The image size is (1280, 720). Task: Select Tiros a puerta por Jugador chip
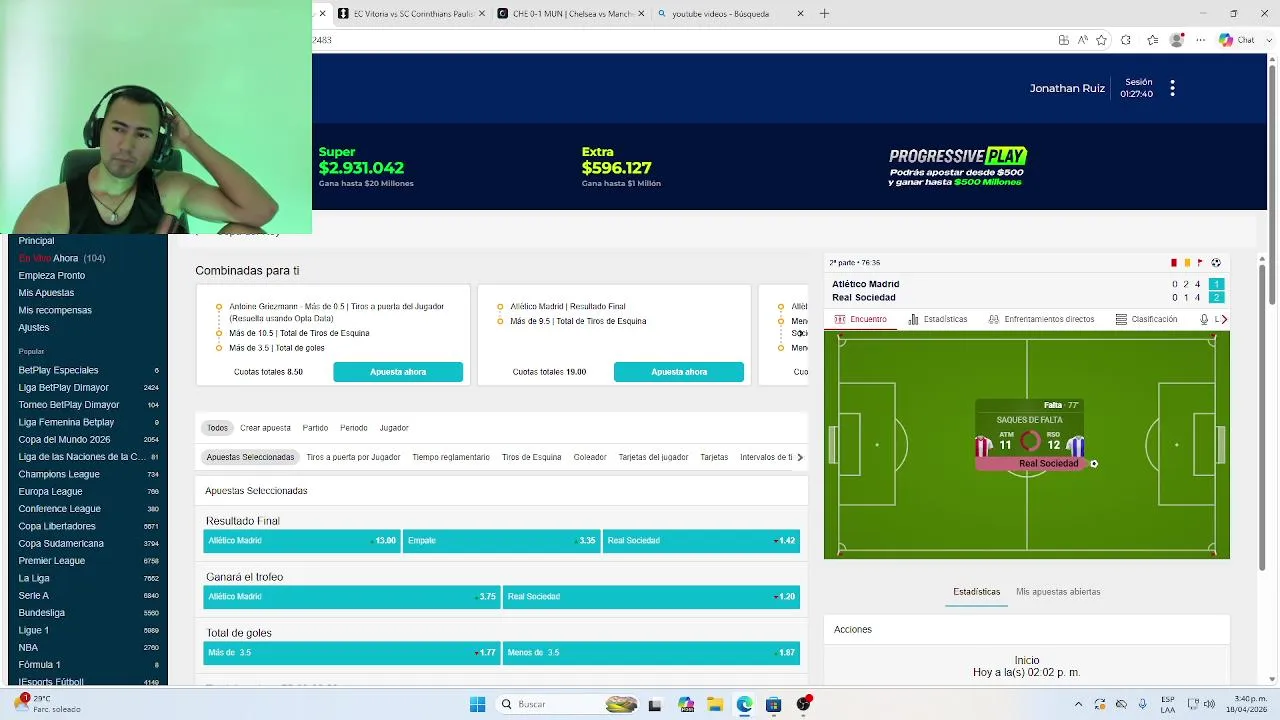[353, 457]
